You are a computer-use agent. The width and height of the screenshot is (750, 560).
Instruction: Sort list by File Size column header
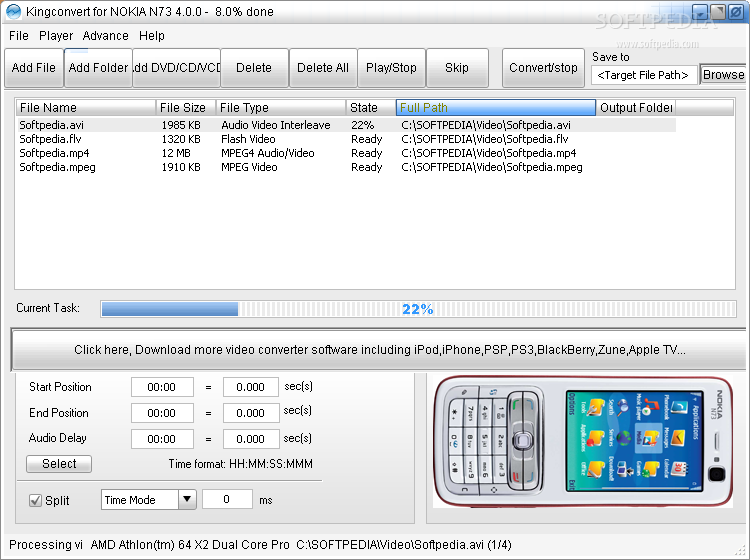(x=186, y=108)
